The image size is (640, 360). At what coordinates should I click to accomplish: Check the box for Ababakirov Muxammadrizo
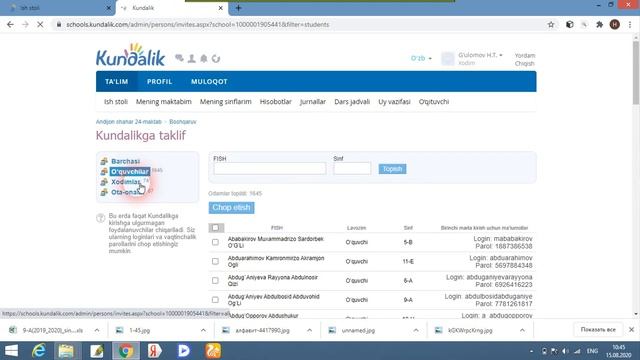point(215,242)
